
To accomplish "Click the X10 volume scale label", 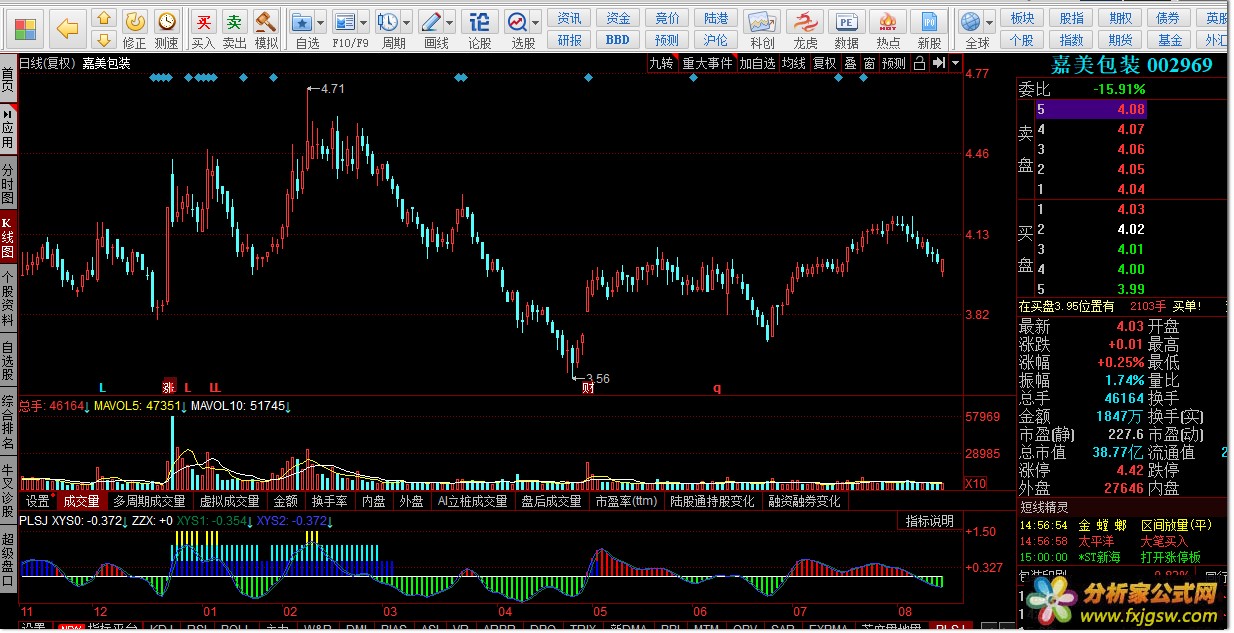I will click(975, 484).
